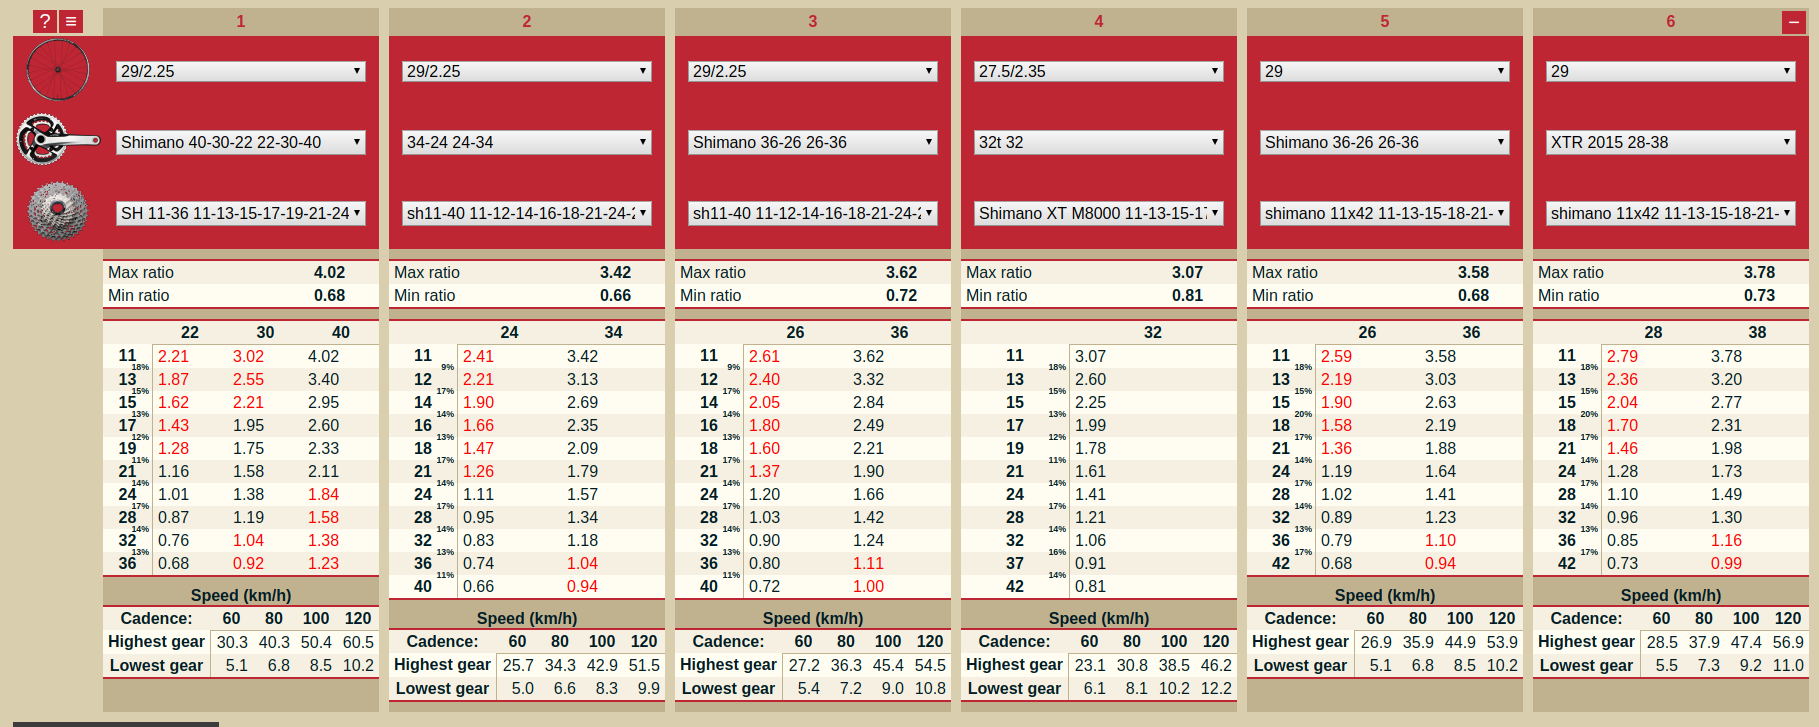Viewport: 1819px width, 727px height.
Task: Click Max ratio 3.78 in column 6
Action: (x=1759, y=272)
